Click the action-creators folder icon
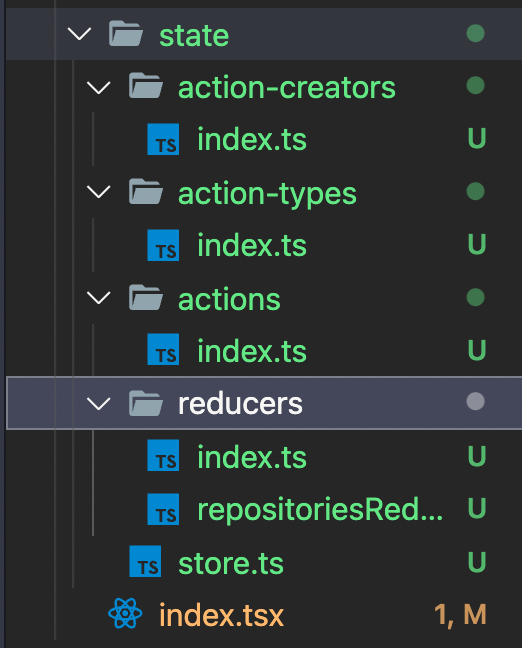The height and width of the screenshot is (648, 522). pyautogui.click(x=145, y=86)
